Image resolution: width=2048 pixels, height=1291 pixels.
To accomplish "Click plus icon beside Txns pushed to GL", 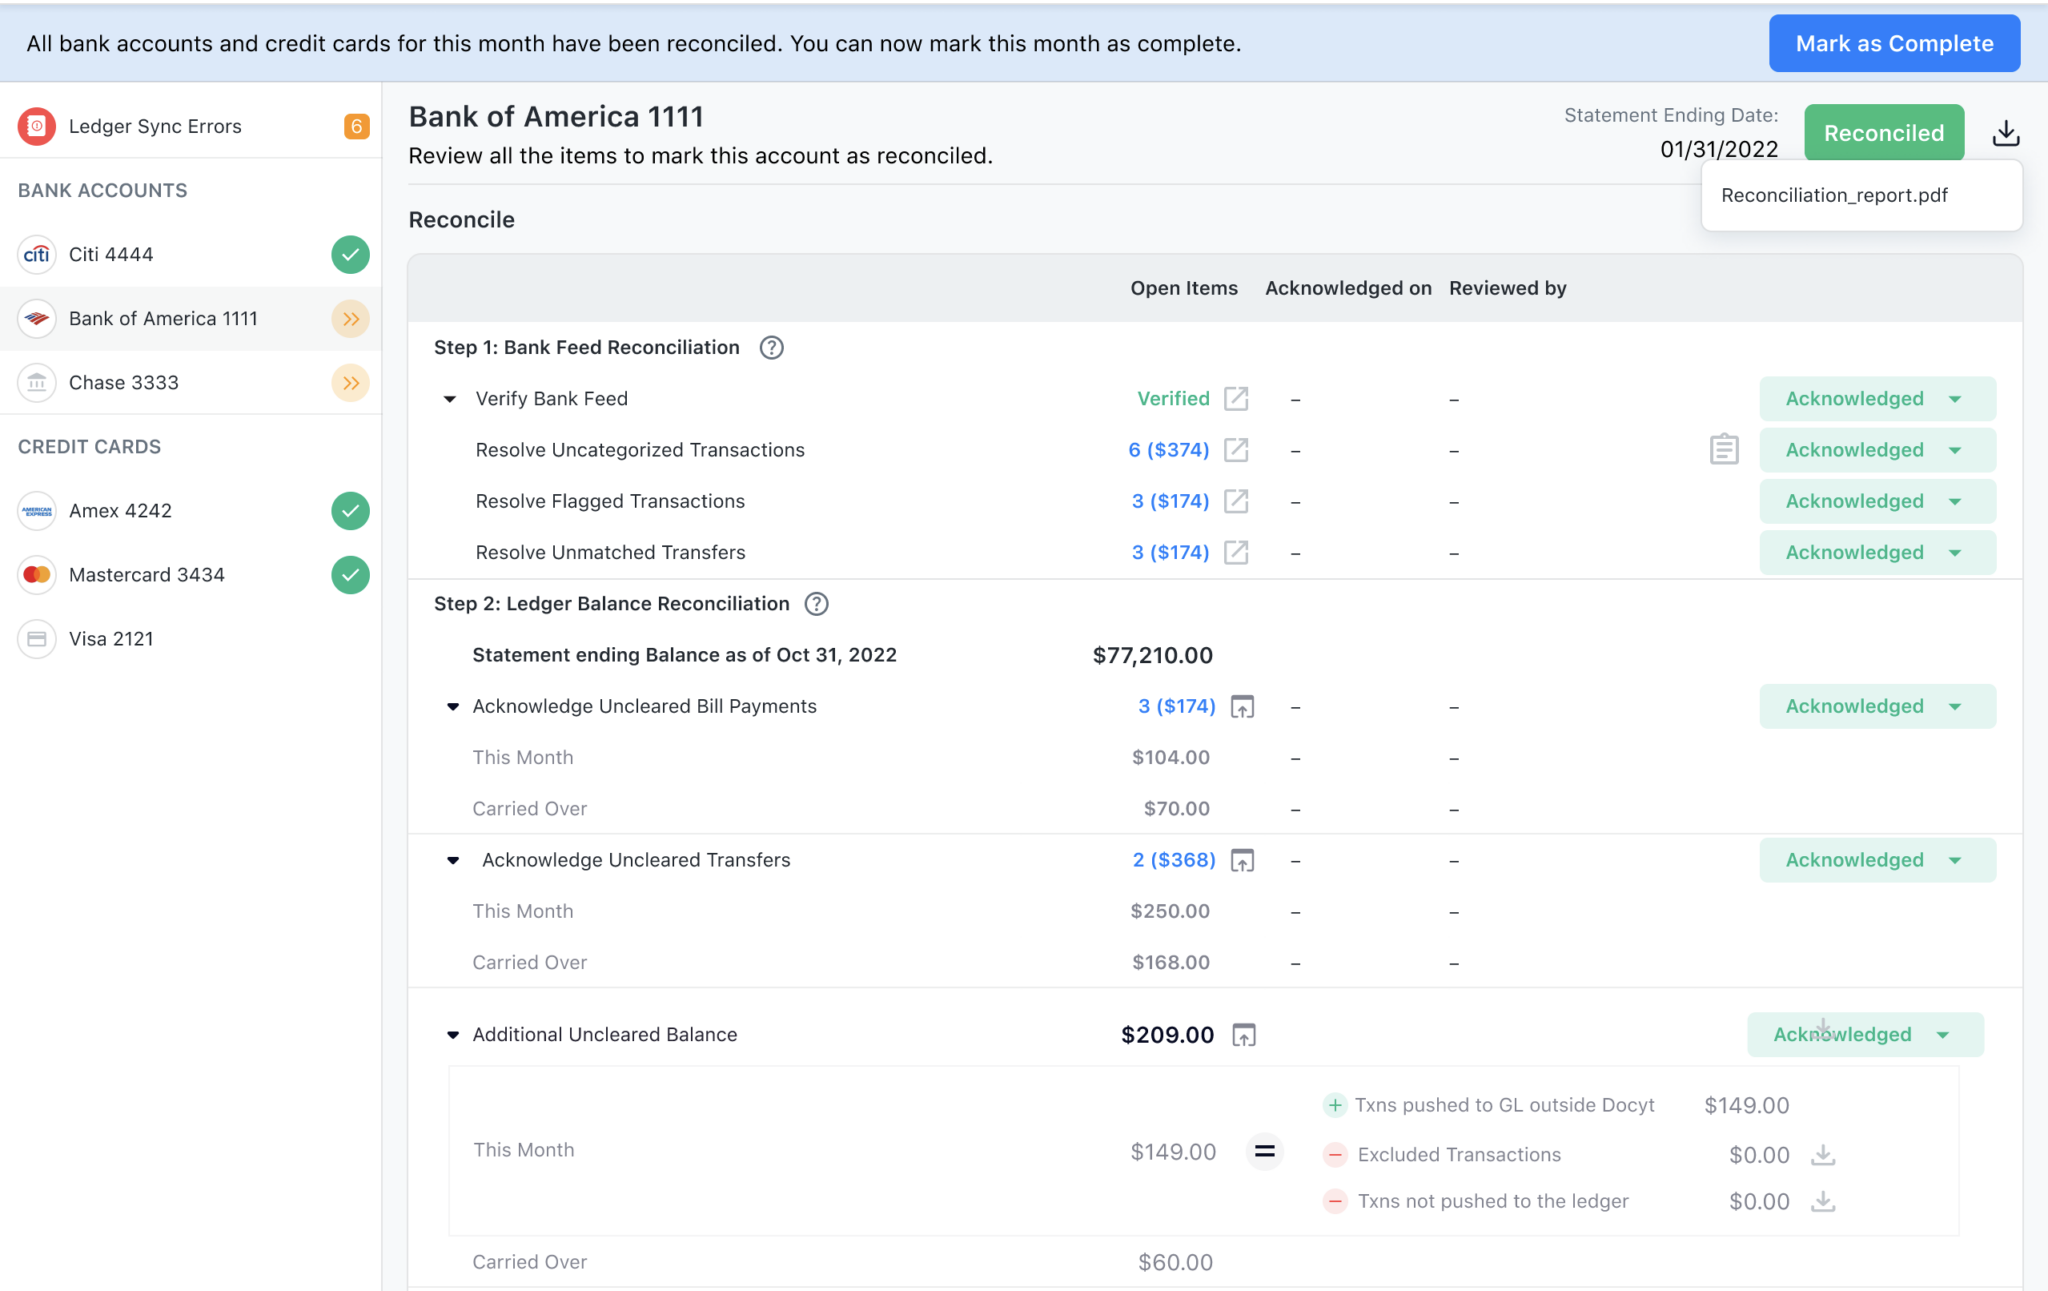I will point(1335,1105).
